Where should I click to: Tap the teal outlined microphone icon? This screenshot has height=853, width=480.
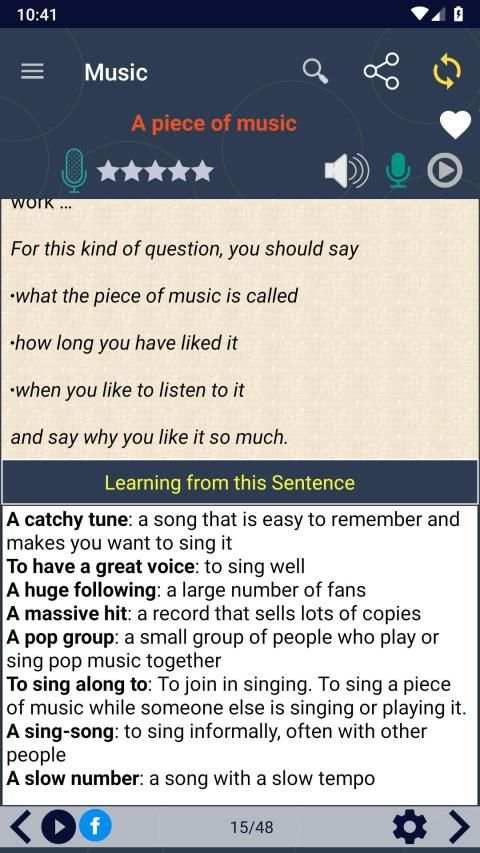pos(74,171)
